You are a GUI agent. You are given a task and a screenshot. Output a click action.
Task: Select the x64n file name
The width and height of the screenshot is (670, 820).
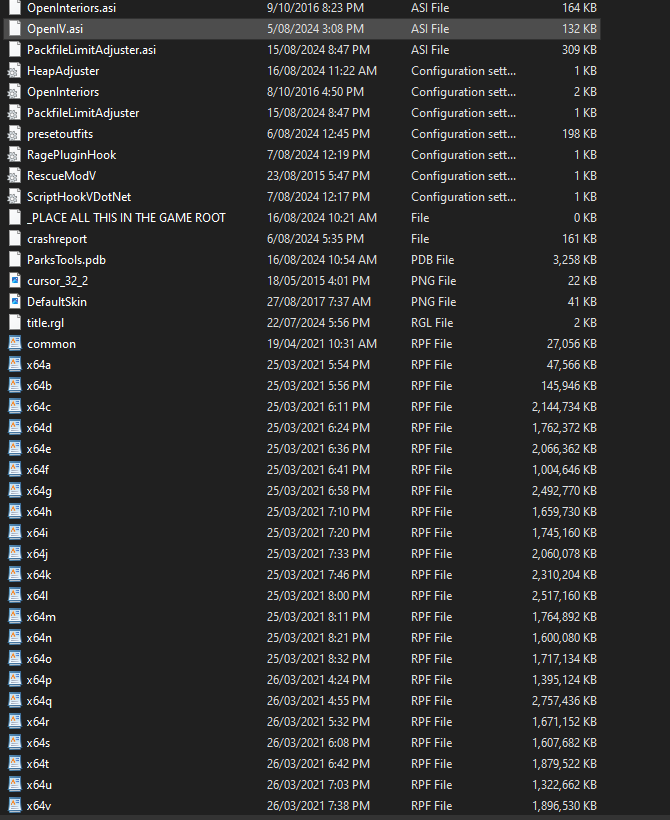tap(39, 638)
